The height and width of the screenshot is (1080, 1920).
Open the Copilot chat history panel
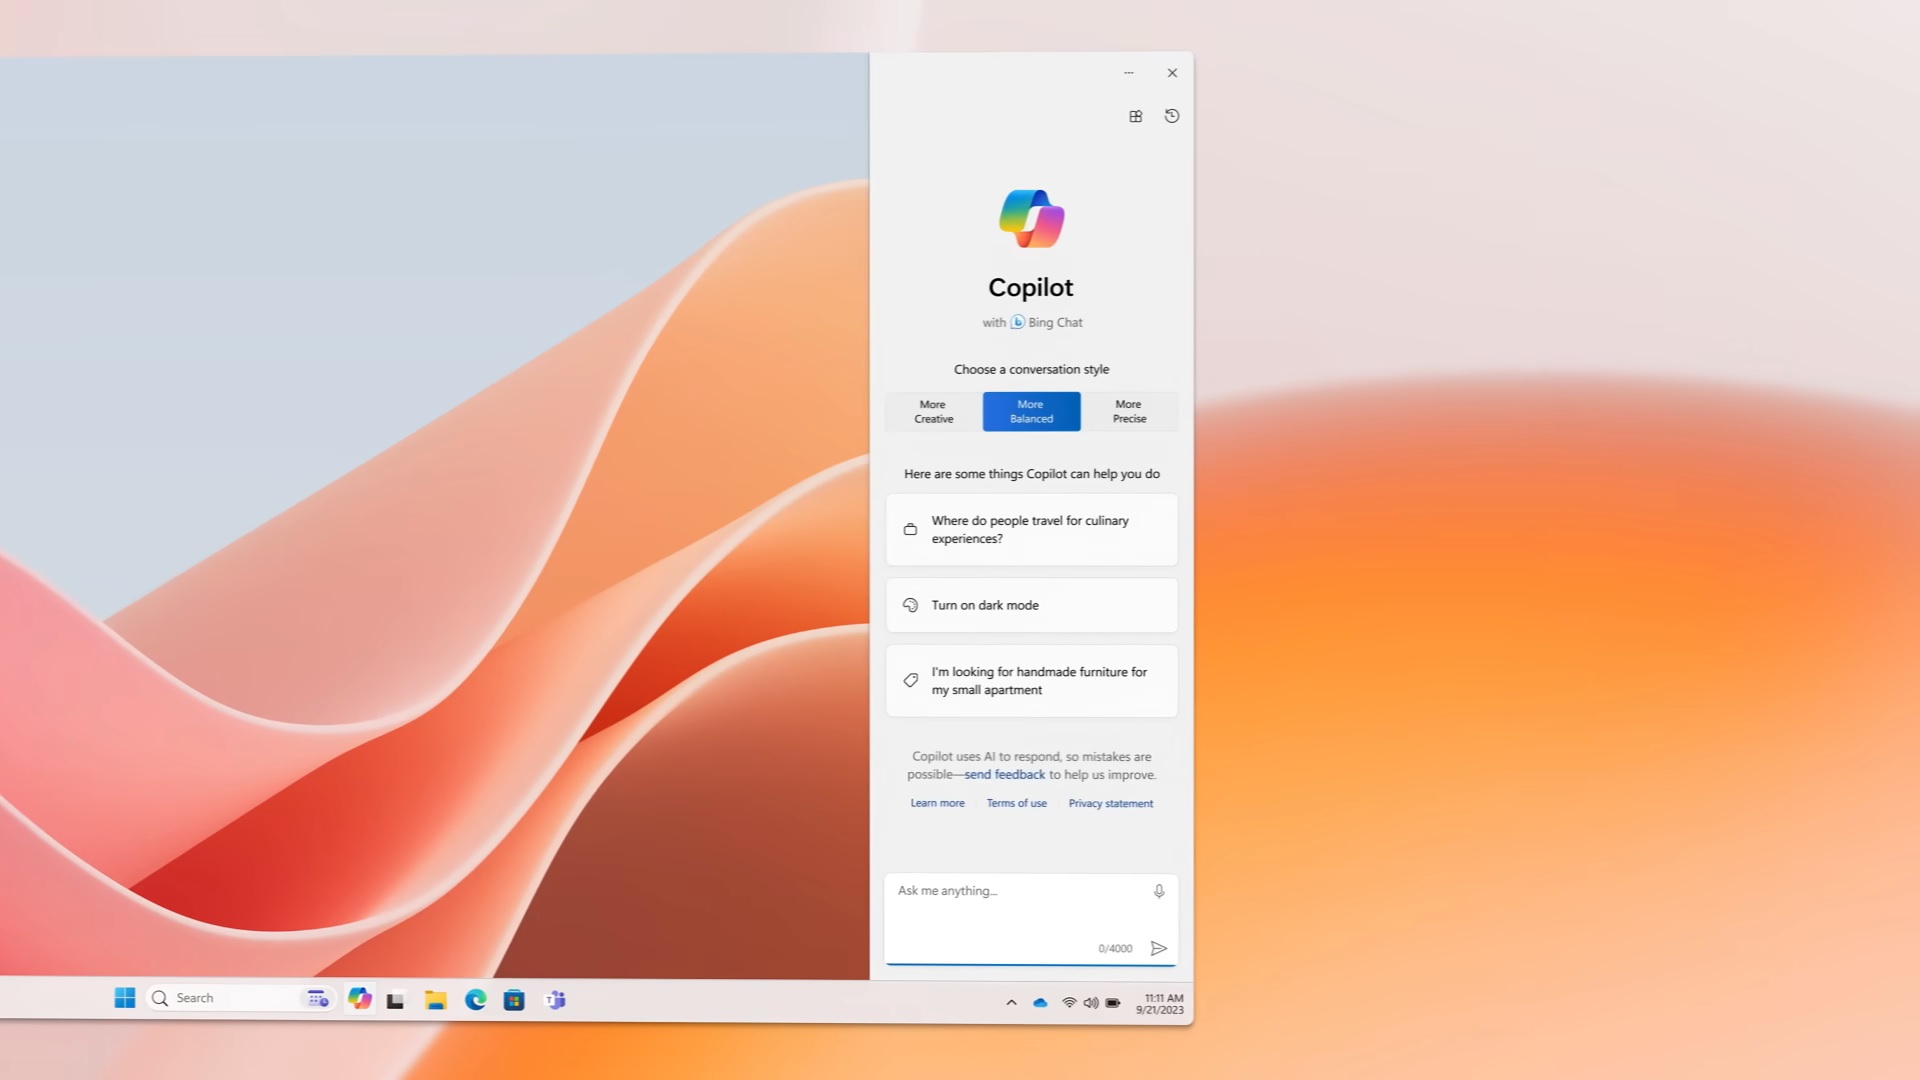[1171, 116]
